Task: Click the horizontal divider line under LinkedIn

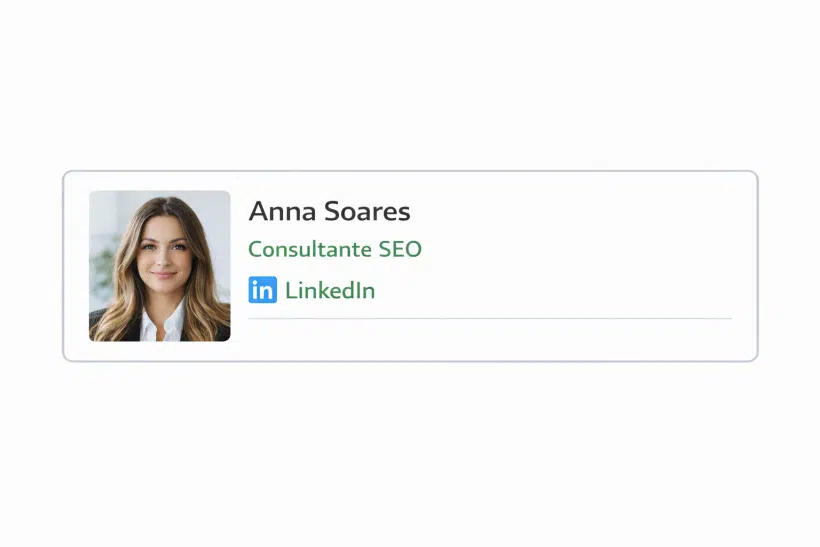Action: click(x=490, y=318)
